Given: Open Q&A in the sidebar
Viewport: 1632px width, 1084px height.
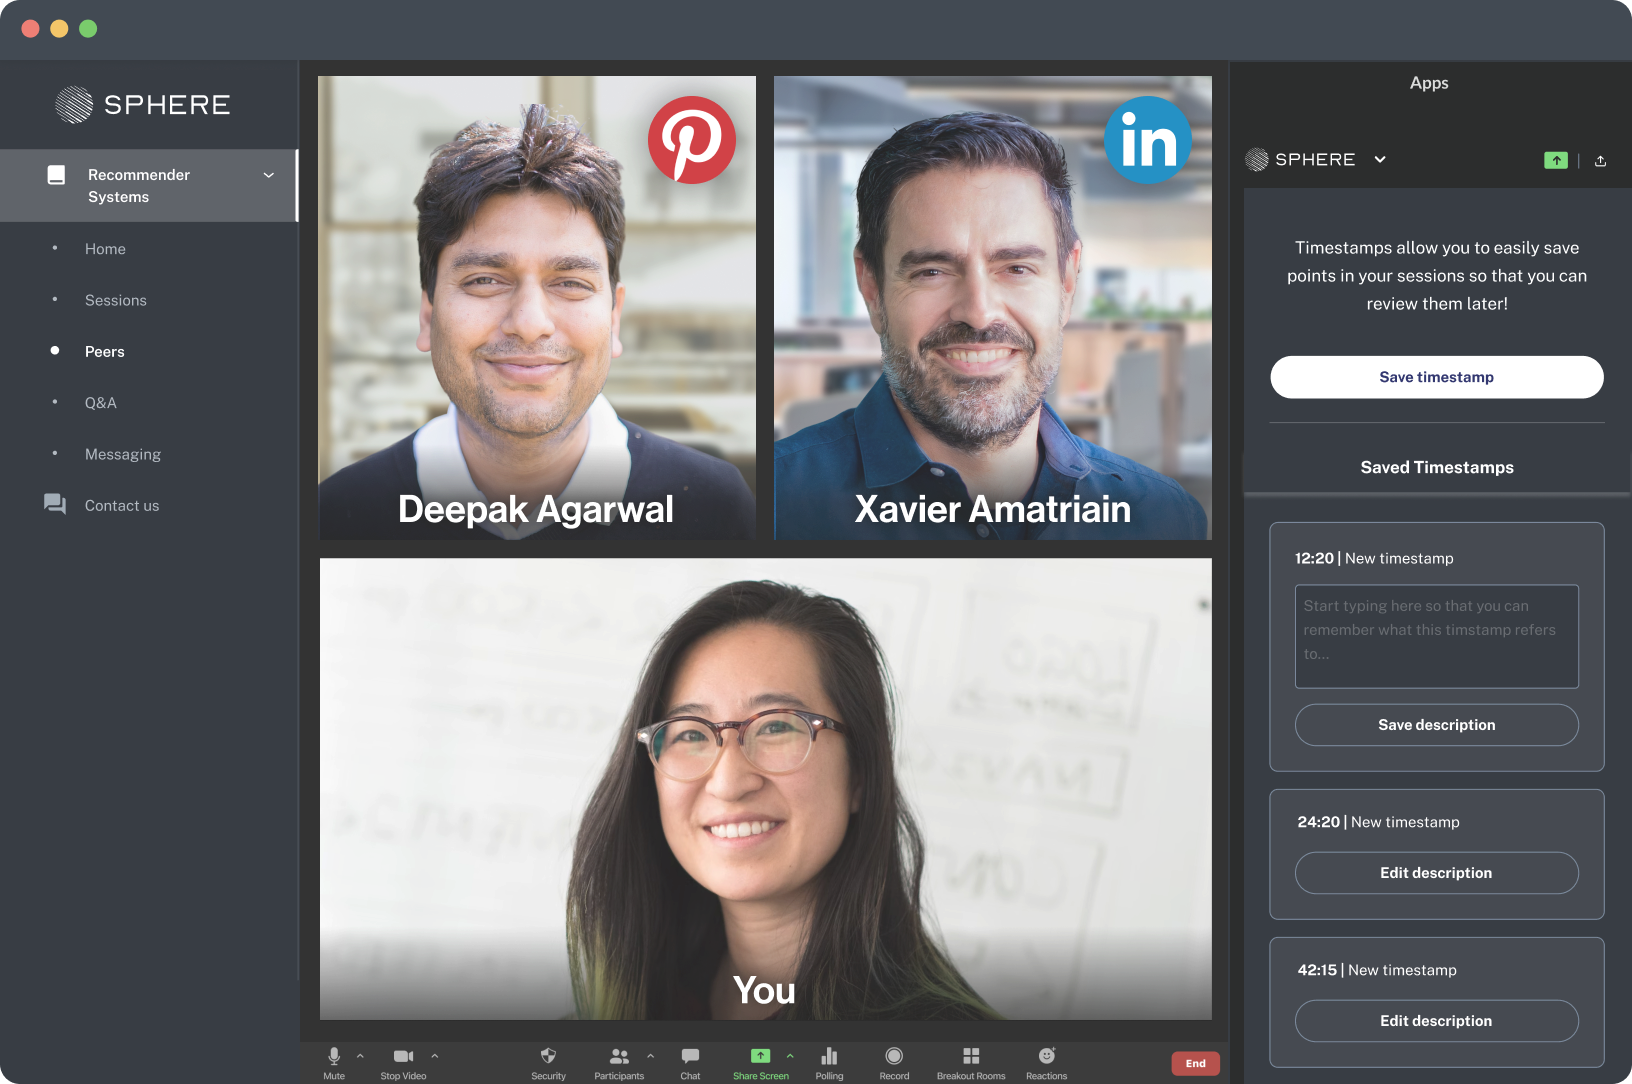Looking at the screenshot, I should click(101, 403).
